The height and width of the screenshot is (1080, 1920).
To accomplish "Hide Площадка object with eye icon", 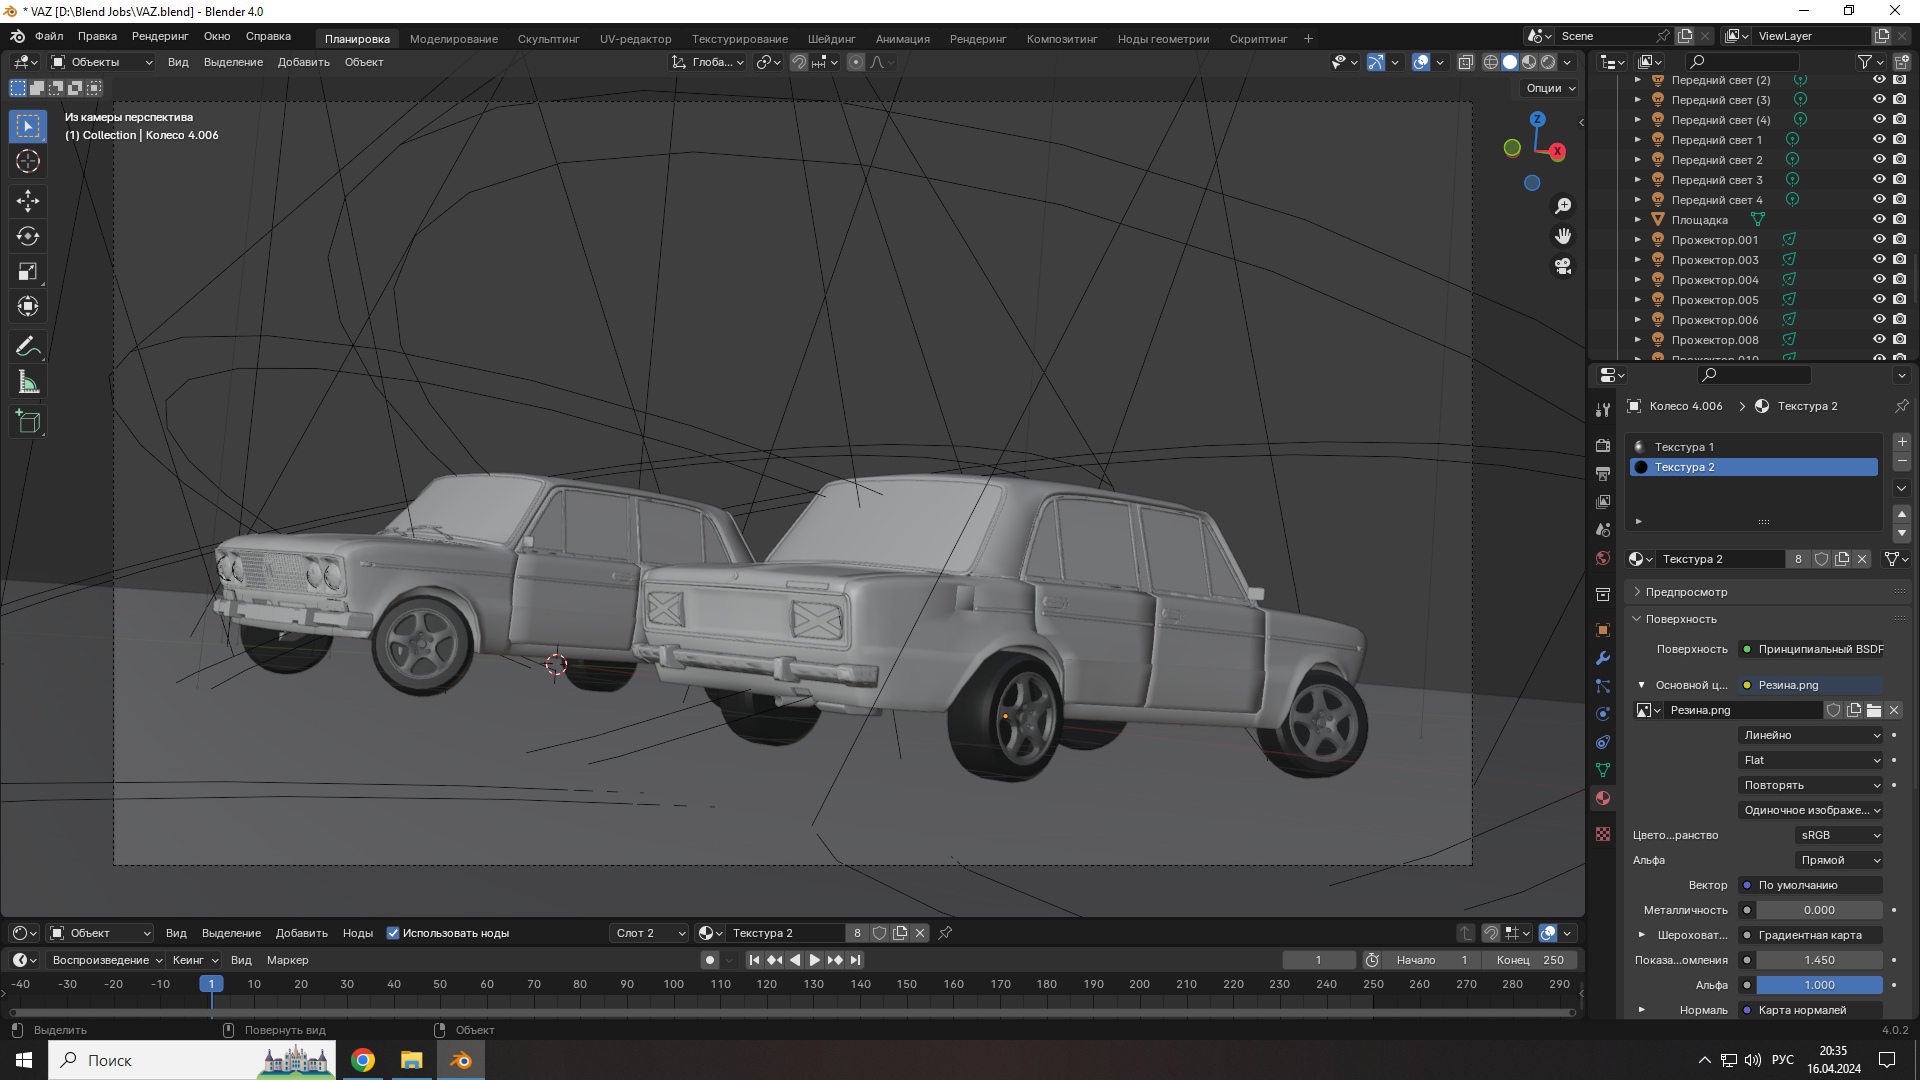I will [x=1879, y=219].
